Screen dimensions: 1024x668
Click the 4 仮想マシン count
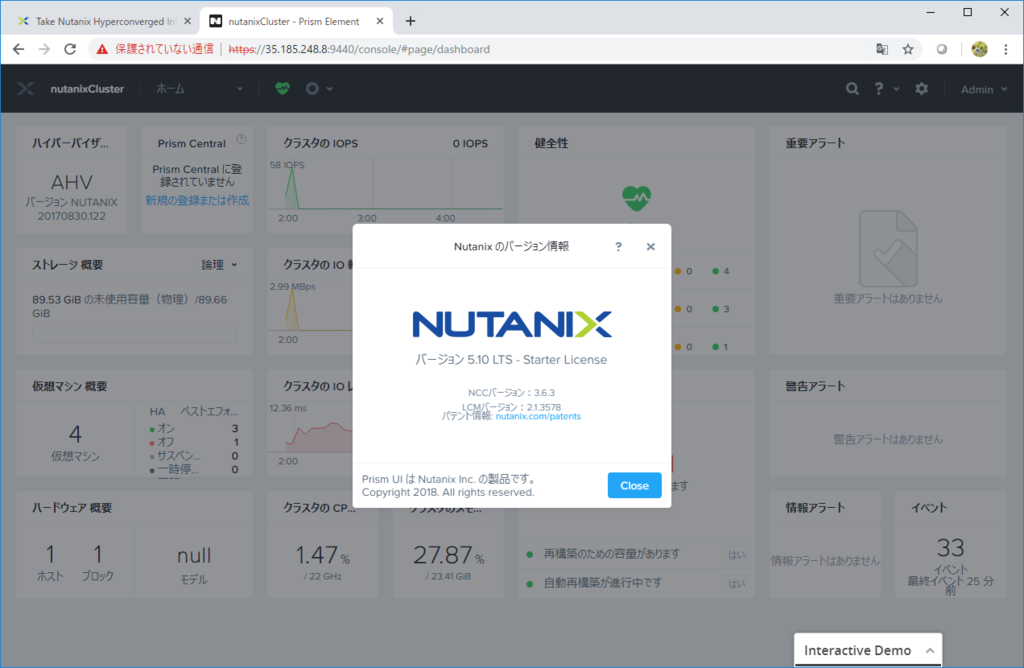[75, 434]
